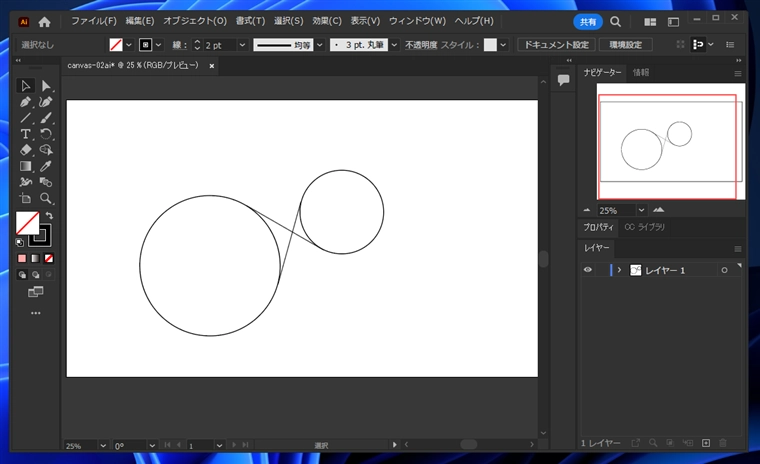The image size is (760, 464).
Task: Select the Shape Builder tool
Action: 46,150
